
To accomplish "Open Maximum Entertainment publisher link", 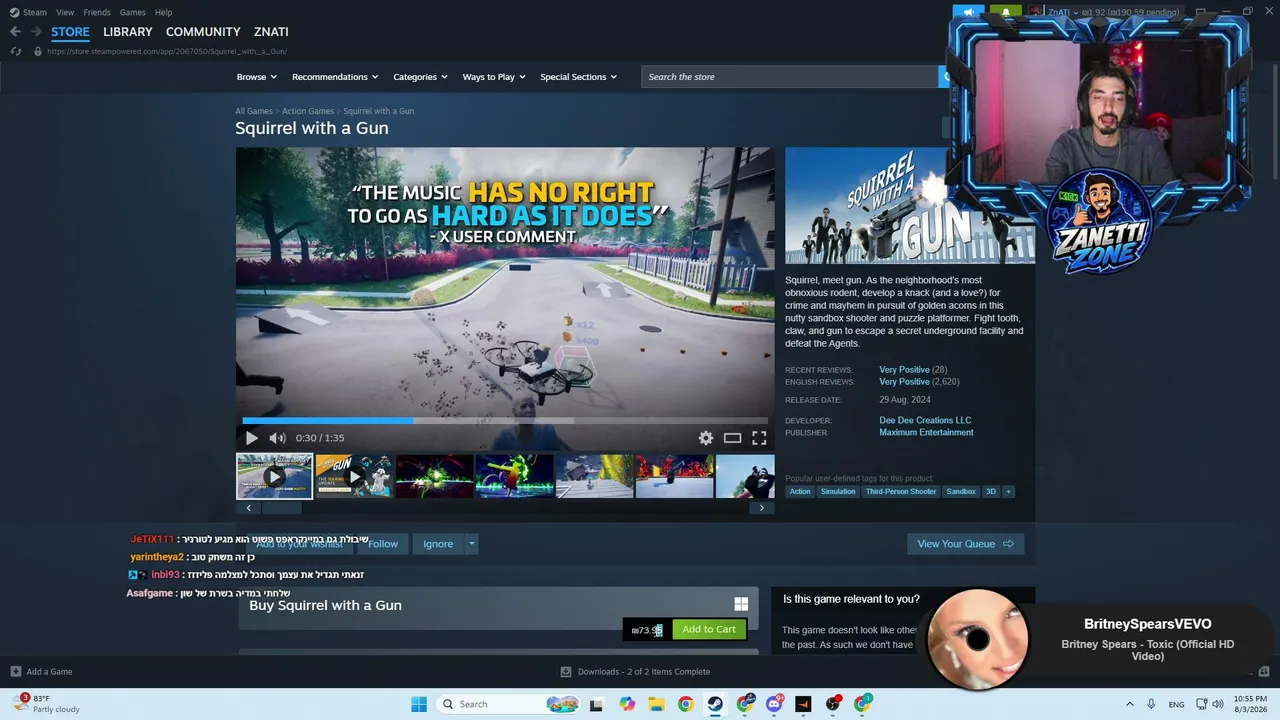I will tap(926, 433).
